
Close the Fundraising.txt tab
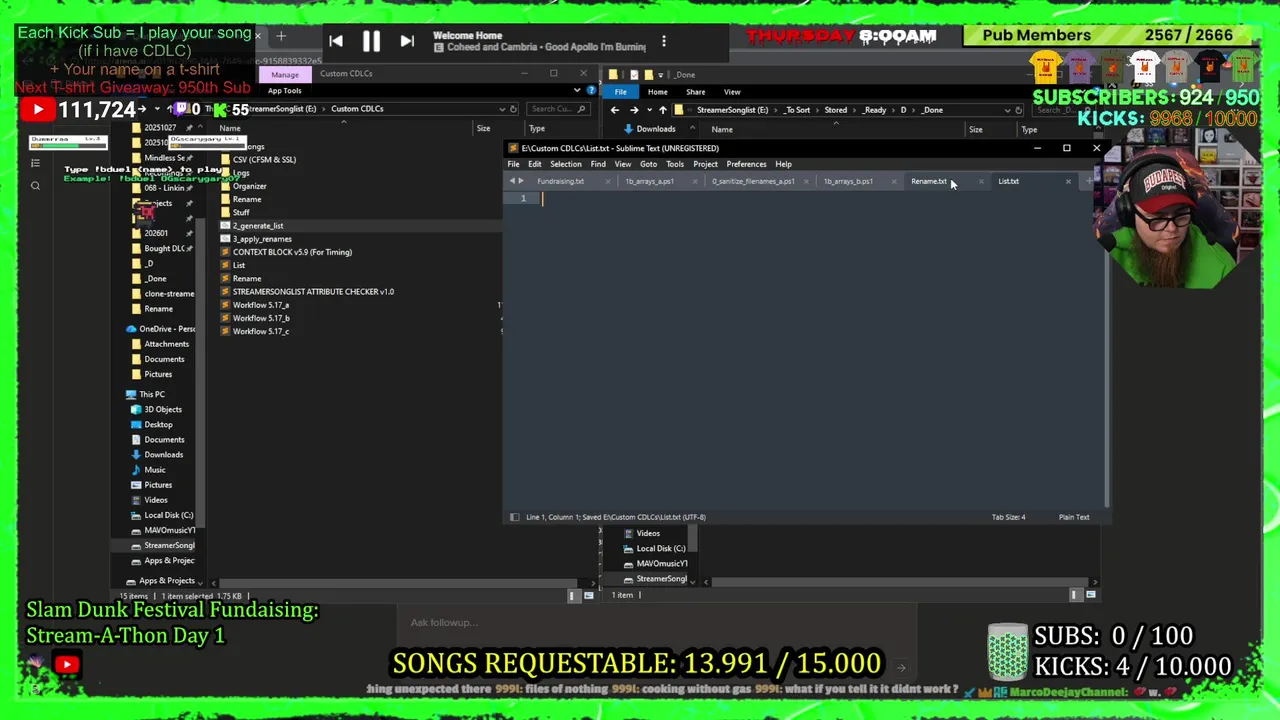click(607, 181)
